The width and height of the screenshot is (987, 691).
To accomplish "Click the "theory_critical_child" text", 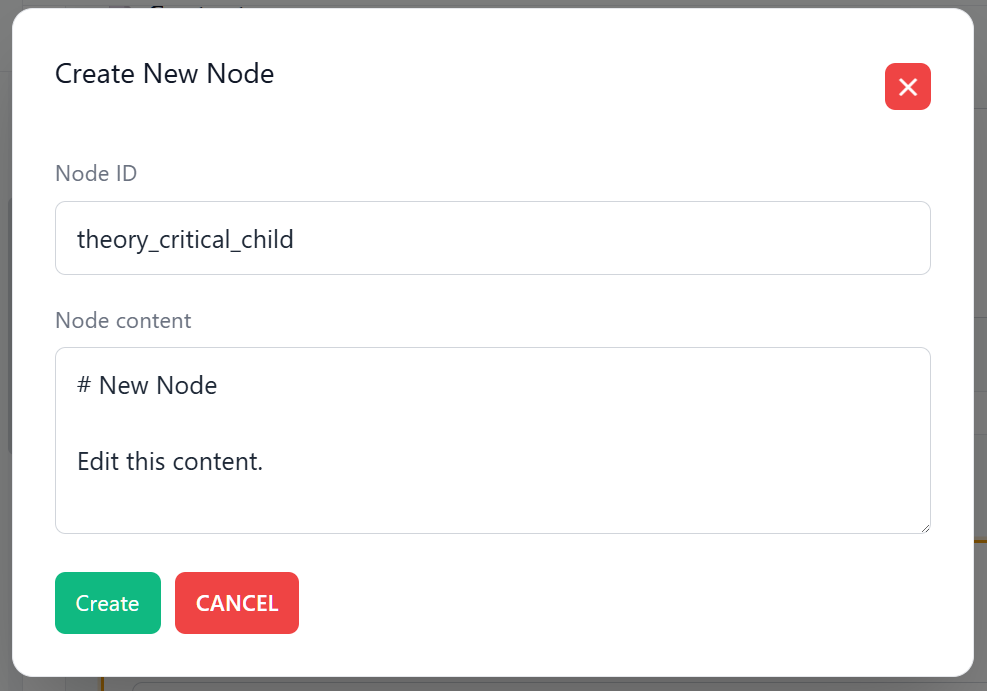I will tap(185, 239).
